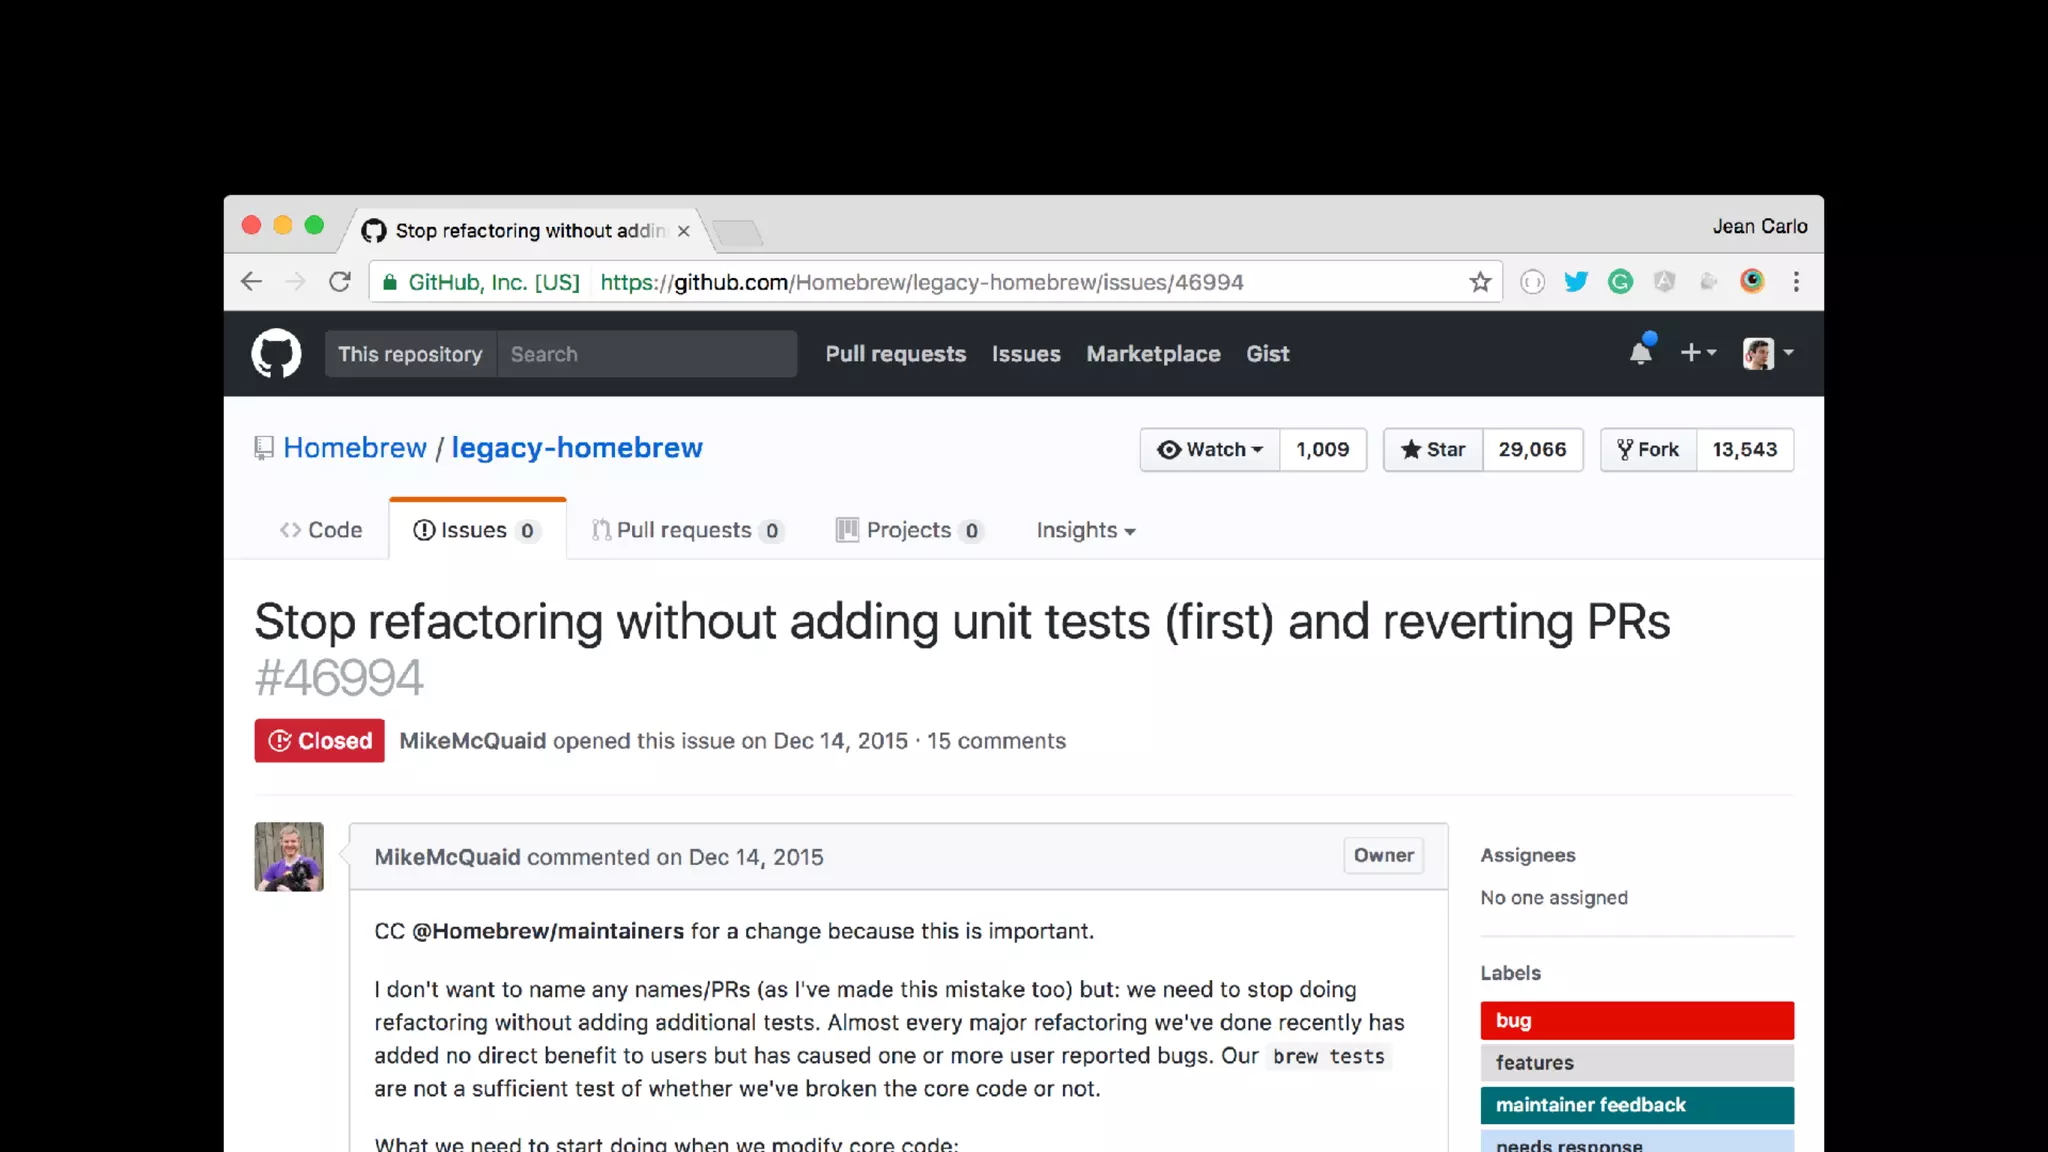Open the 13,543 forks count

[1744, 450]
